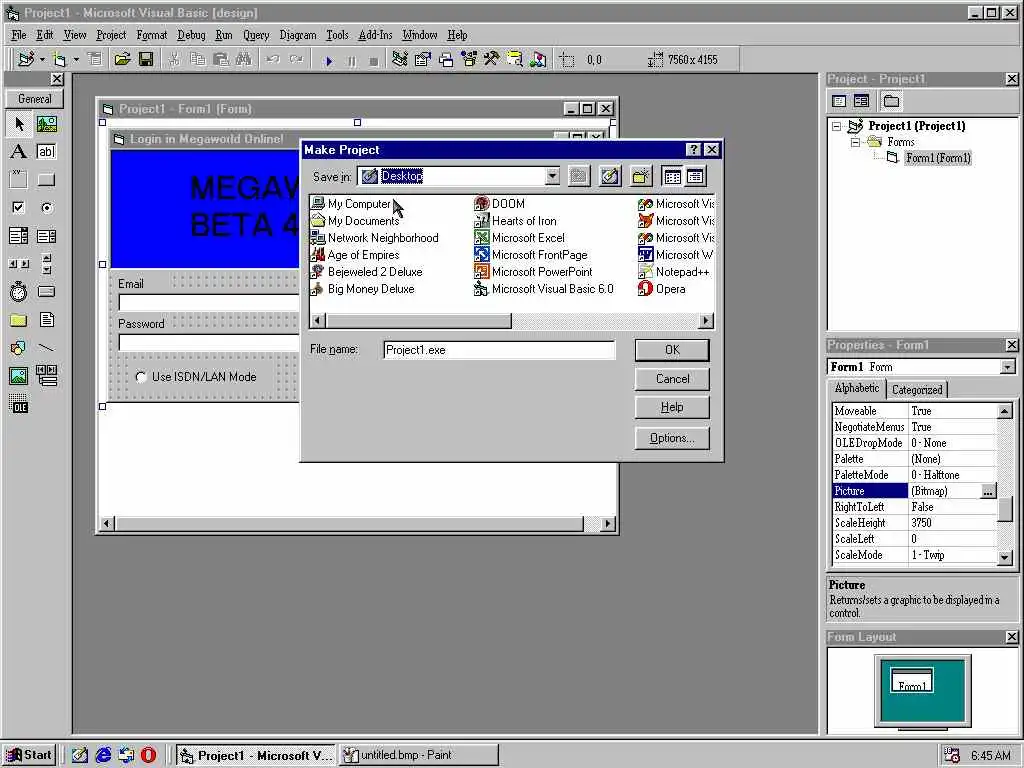Image resolution: width=1024 pixels, height=768 pixels.
Task: Open the Properties Window toolbar icon
Action: point(423,59)
